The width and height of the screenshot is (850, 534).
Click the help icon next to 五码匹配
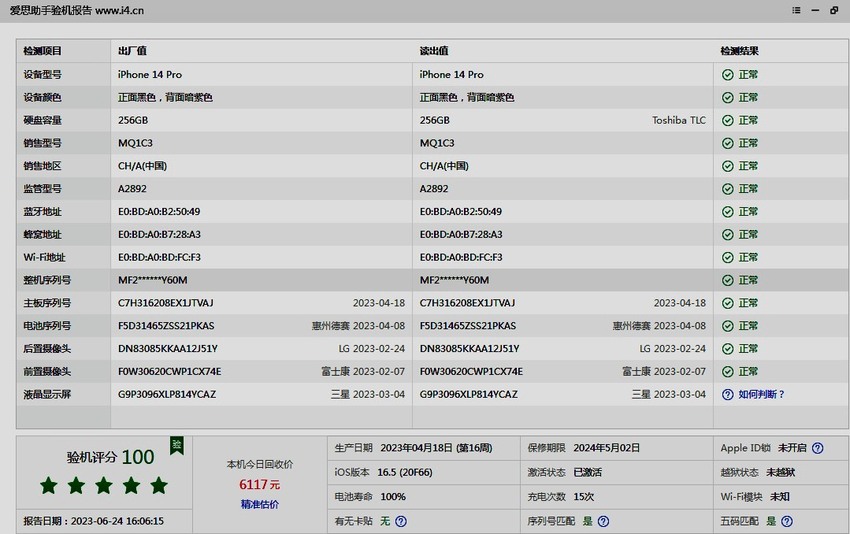(787, 522)
